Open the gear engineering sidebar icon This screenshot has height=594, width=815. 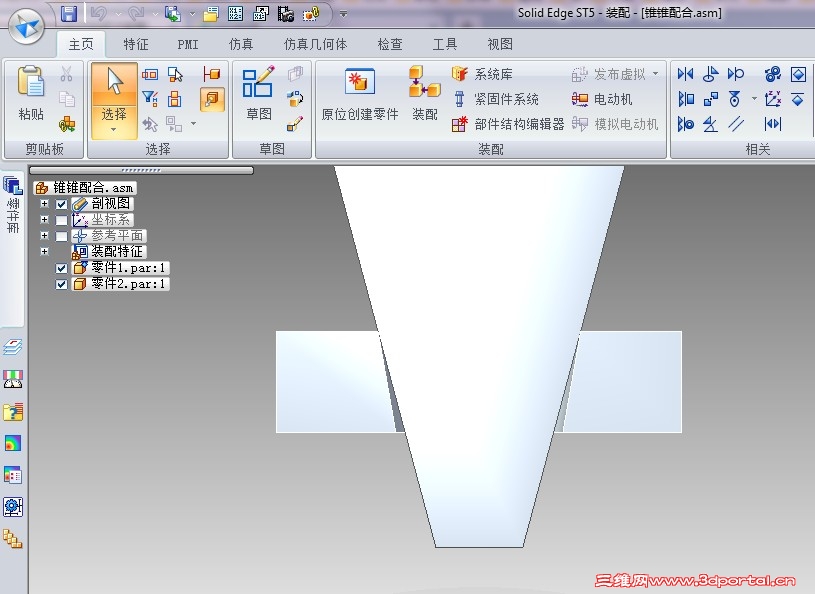[x=12, y=507]
